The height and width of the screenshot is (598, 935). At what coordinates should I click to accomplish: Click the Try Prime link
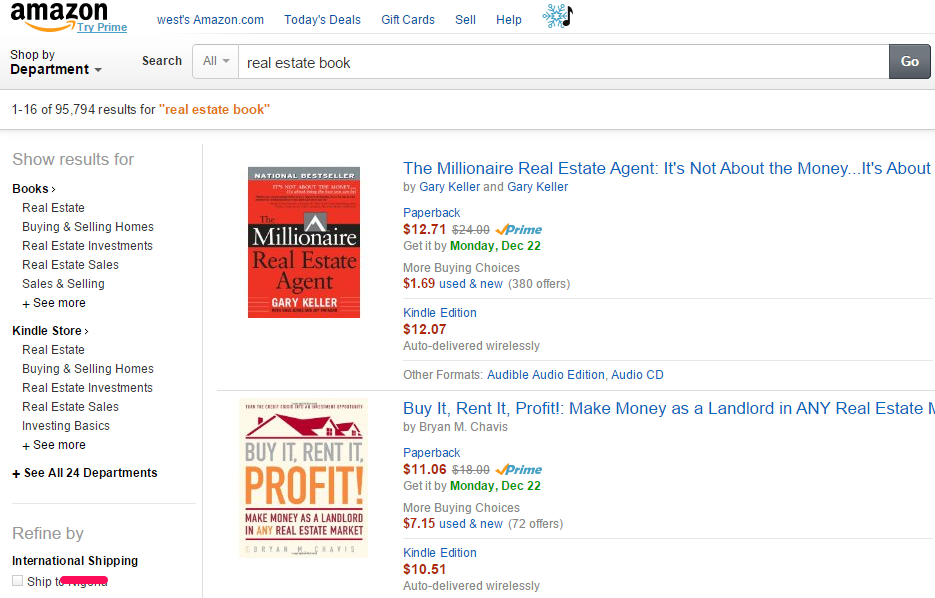click(102, 27)
